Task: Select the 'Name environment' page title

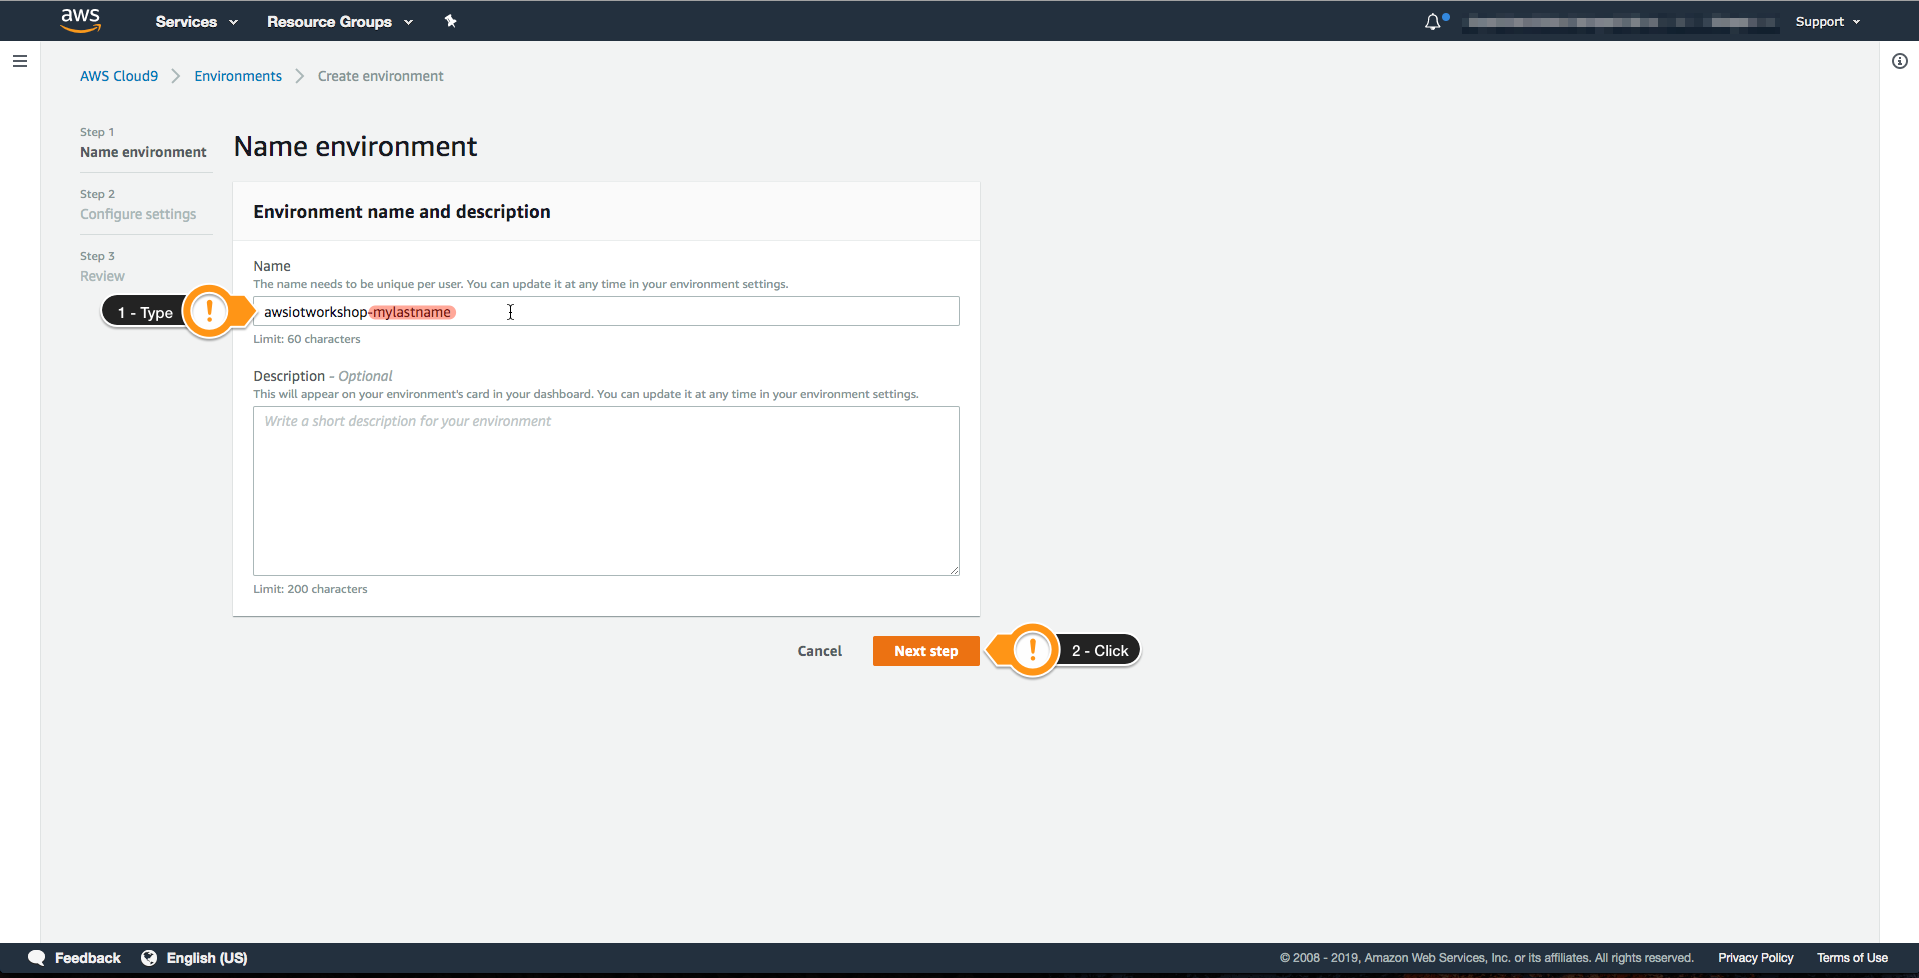Action: pyautogui.click(x=355, y=147)
